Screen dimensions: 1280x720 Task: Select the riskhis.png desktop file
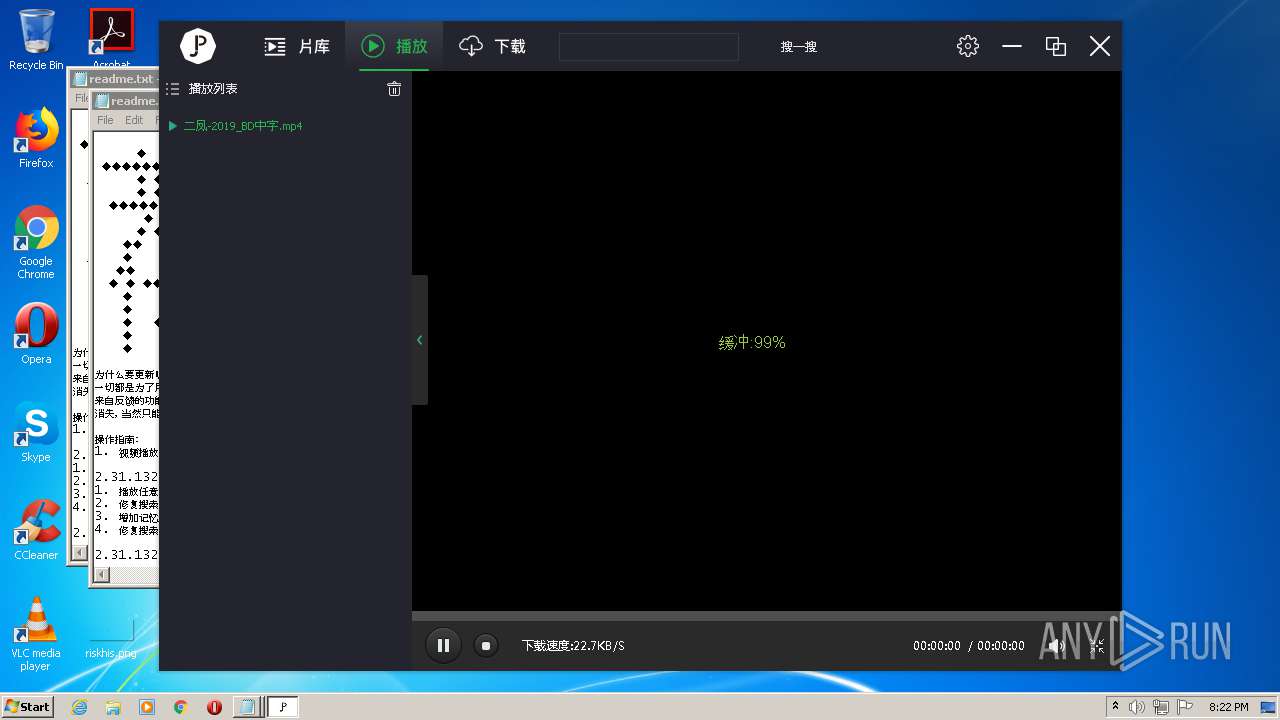[111, 640]
